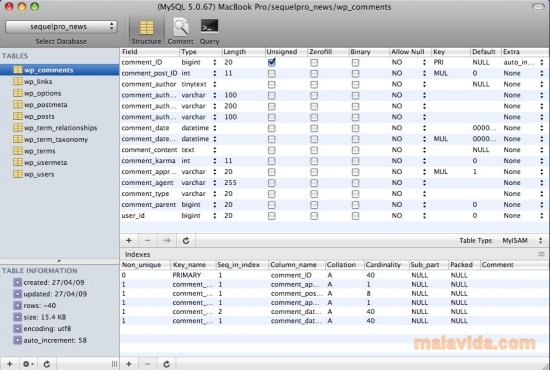Click the comment_date field name
Viewport: 550px width, 370px height.
(x=145, y=128)
